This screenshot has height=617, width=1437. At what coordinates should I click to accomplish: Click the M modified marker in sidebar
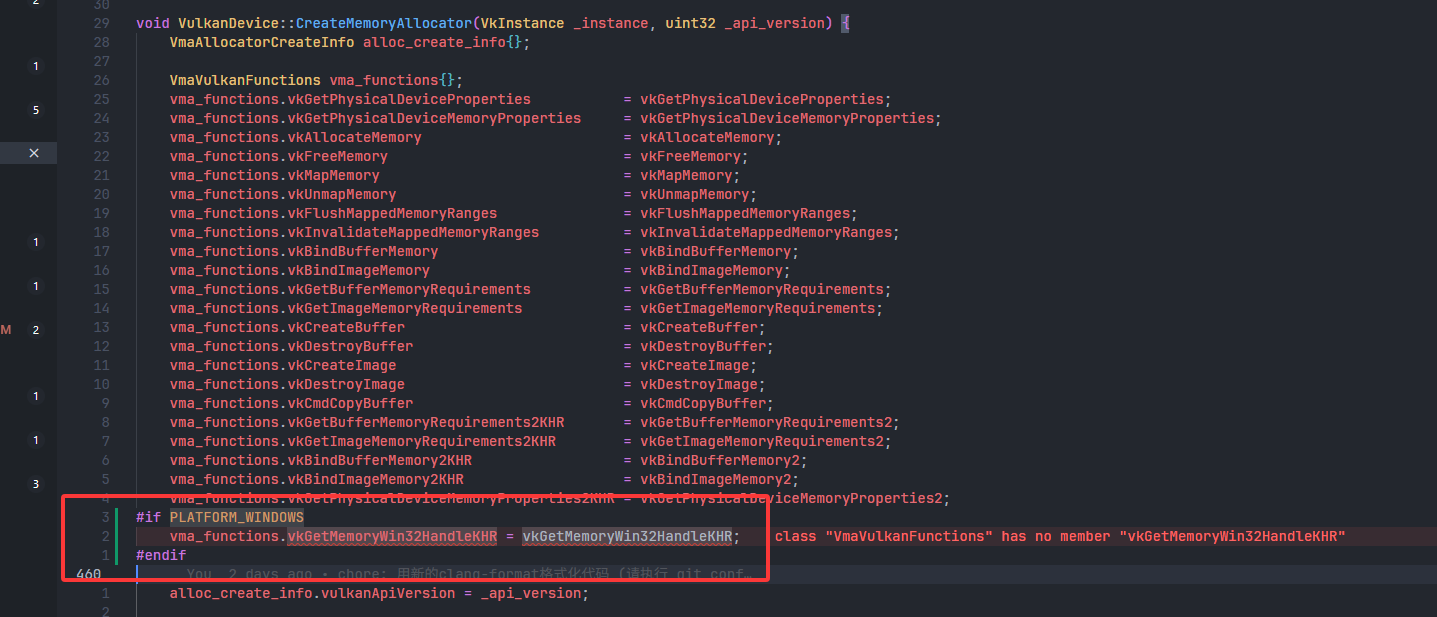click(x=6, y=329)
